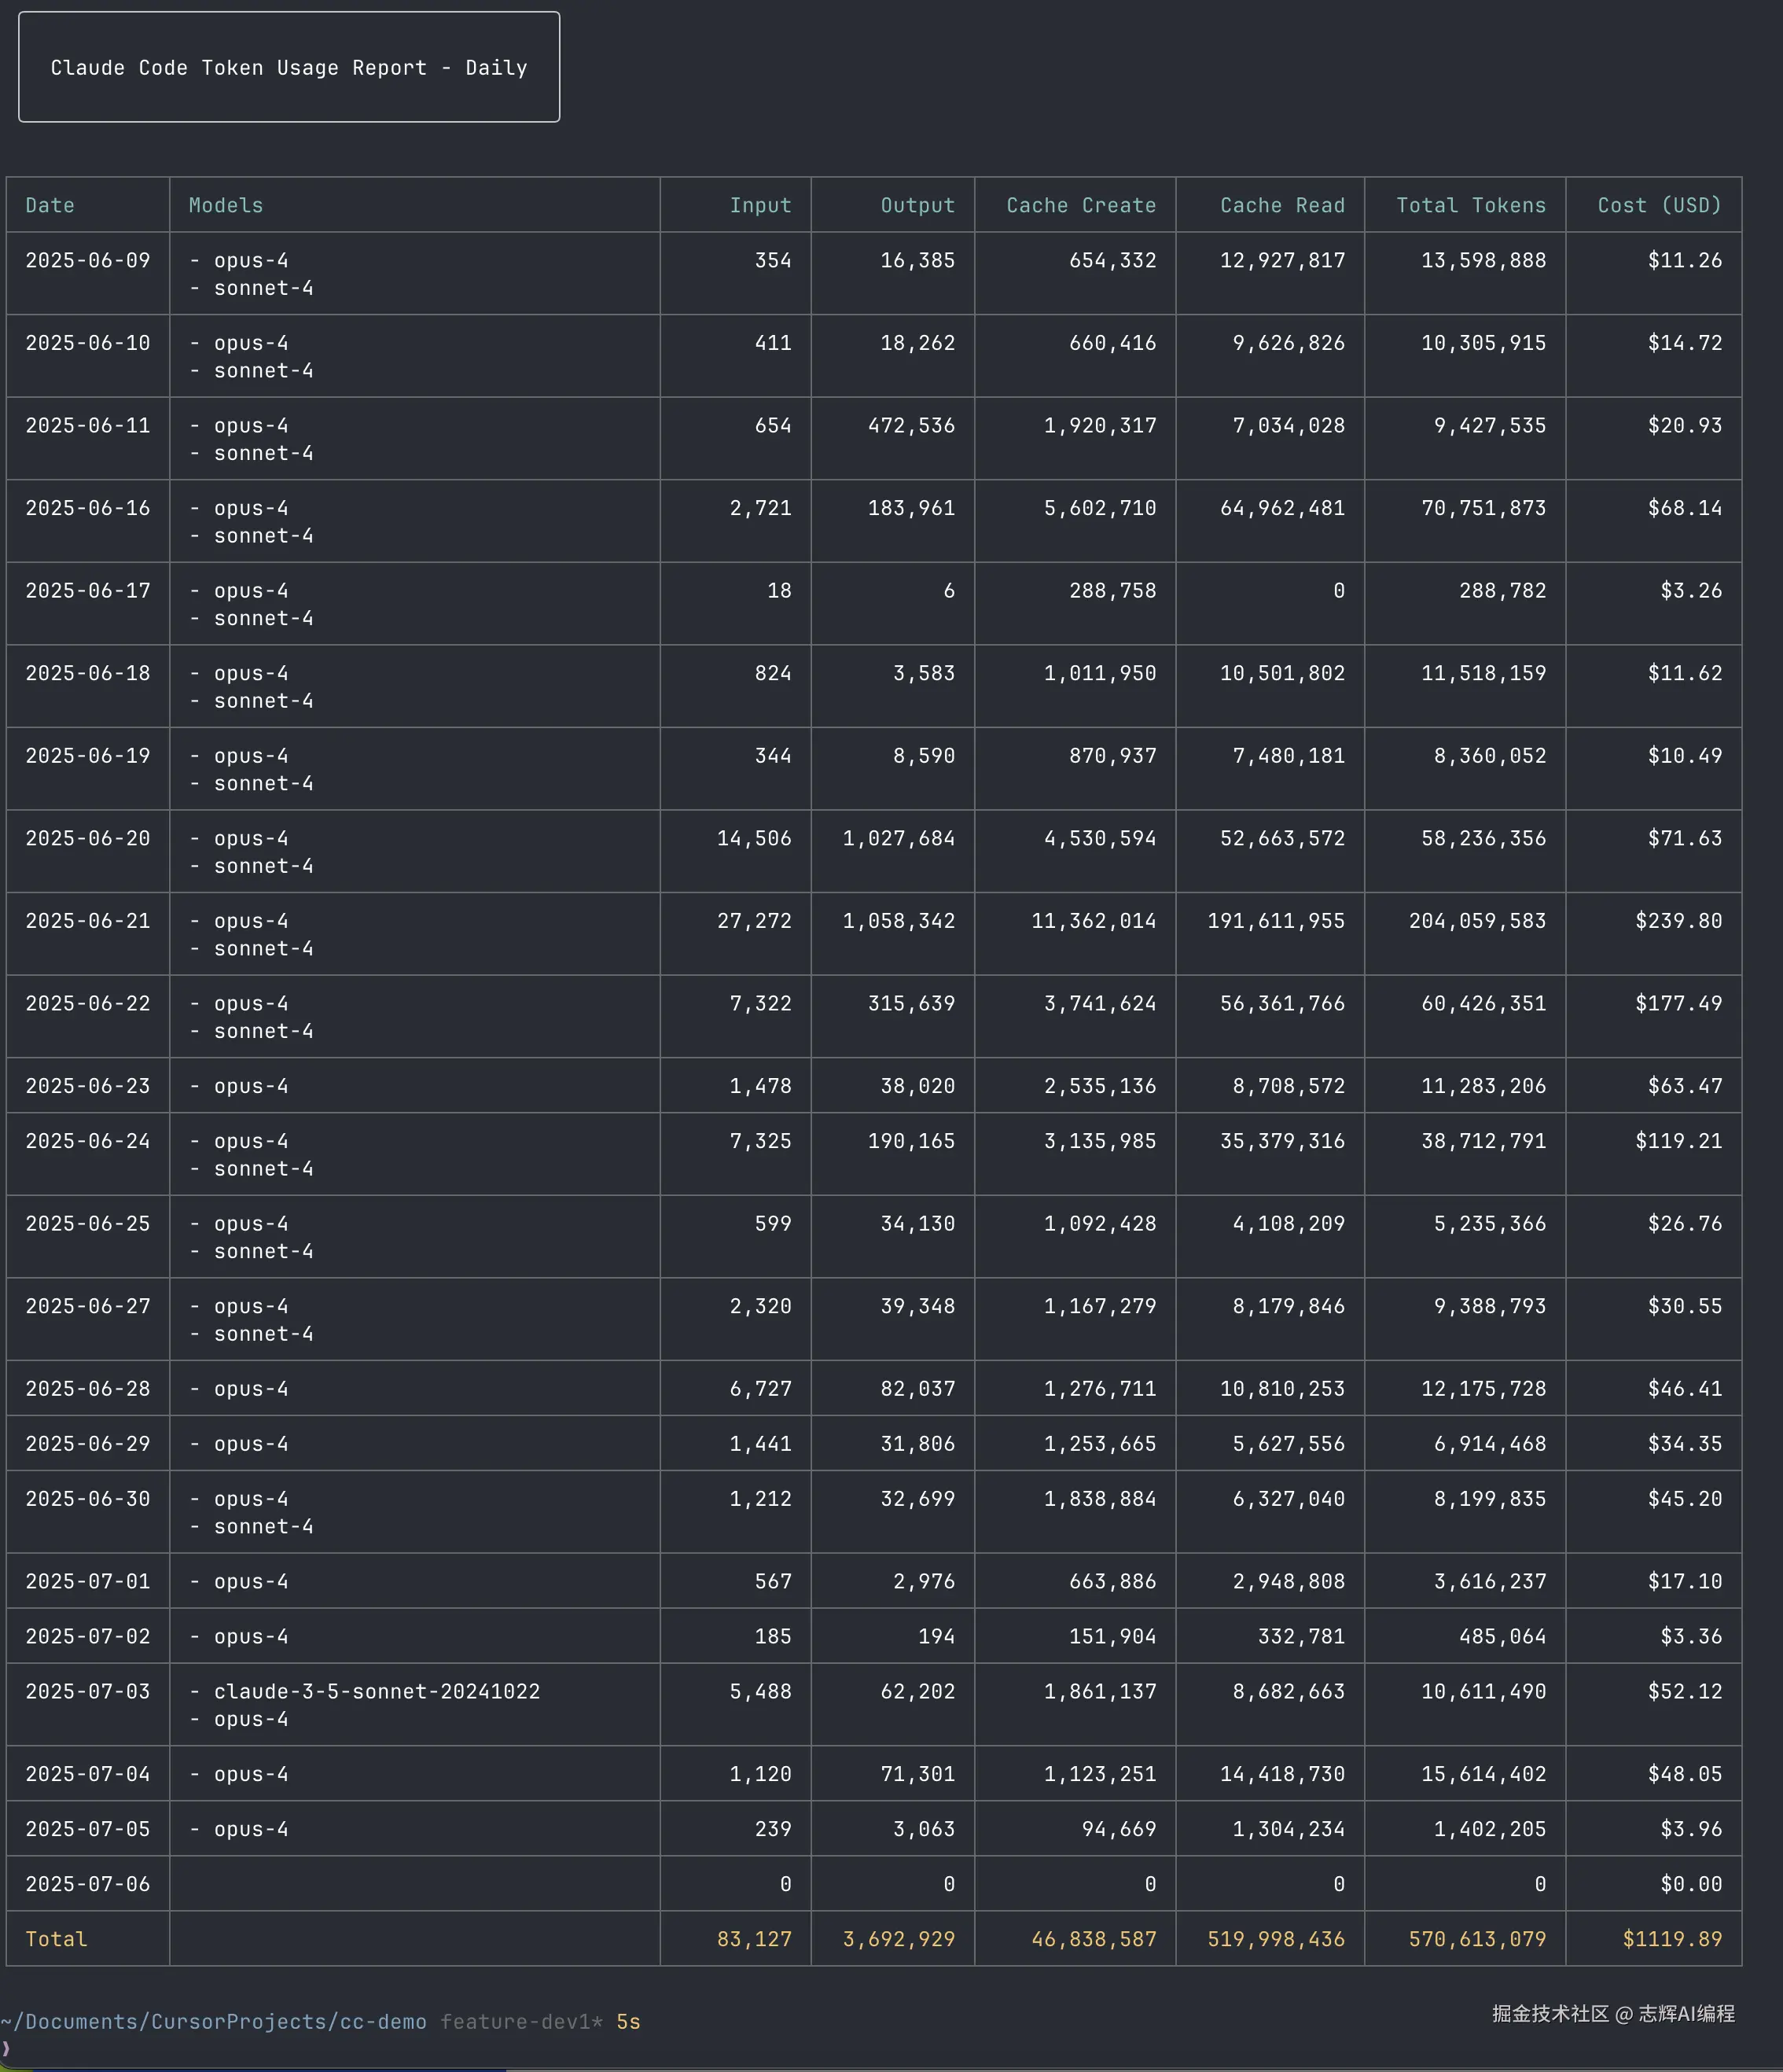
Task: Click the terminal path cc-demo prompt
Action: (213, 2022)
